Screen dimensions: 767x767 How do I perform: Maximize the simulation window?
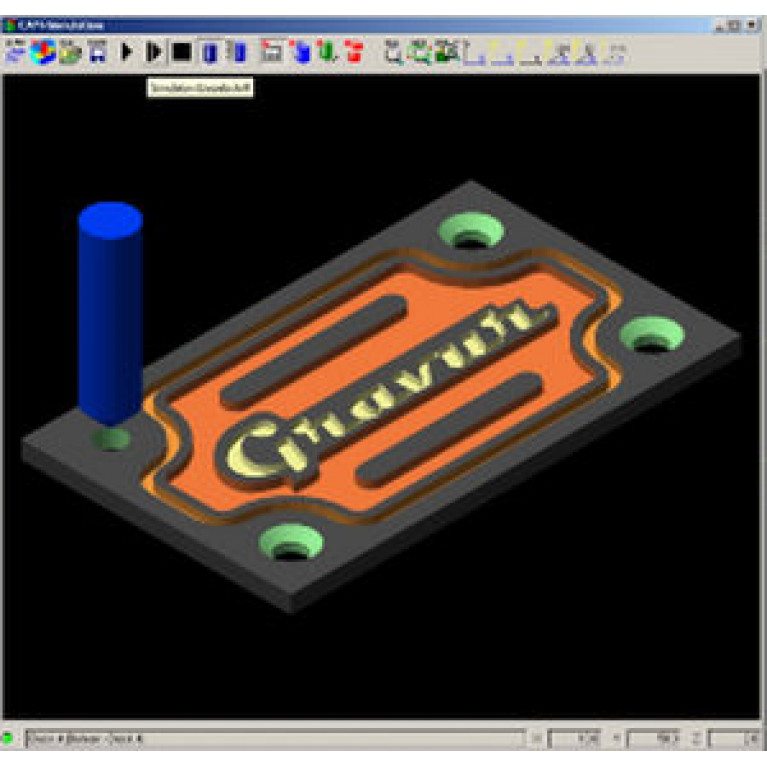tap(734, 25)
